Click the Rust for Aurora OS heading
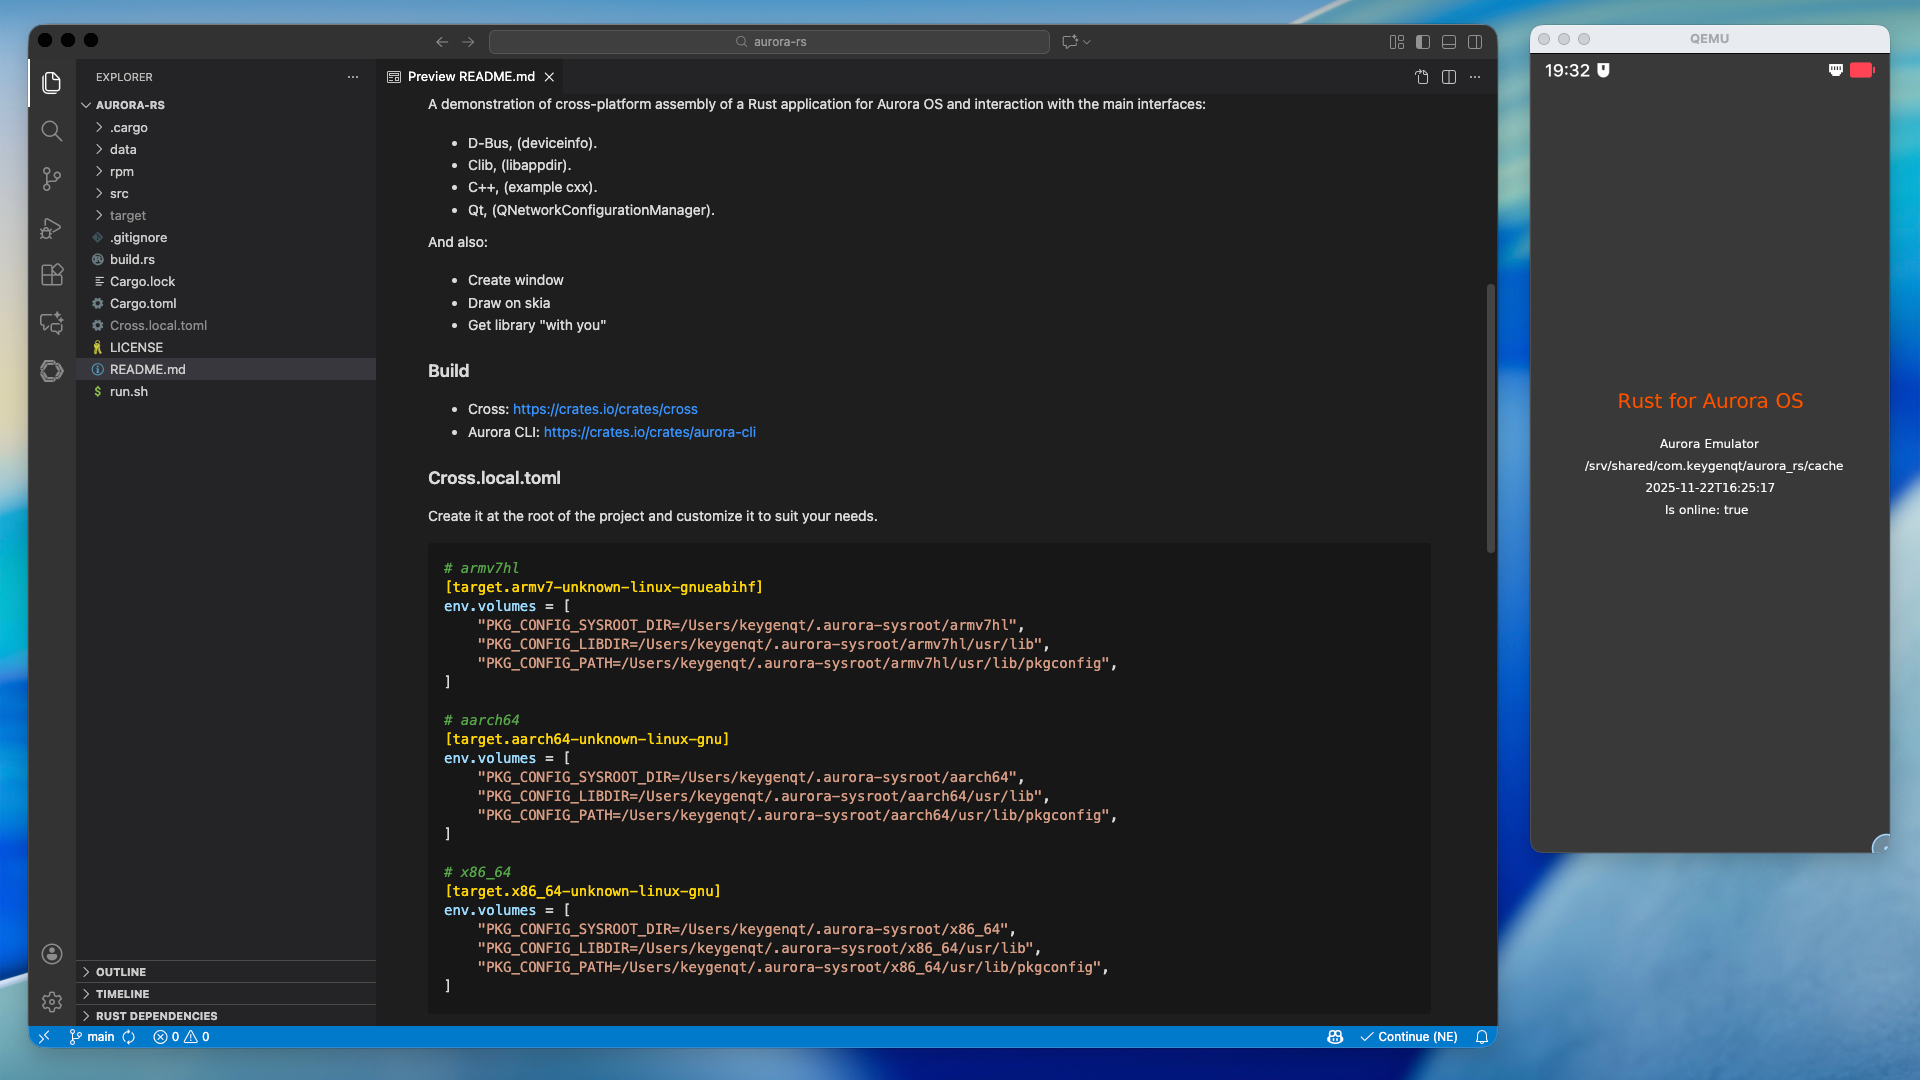The image size is (1920, 1080). point(1710,401)
